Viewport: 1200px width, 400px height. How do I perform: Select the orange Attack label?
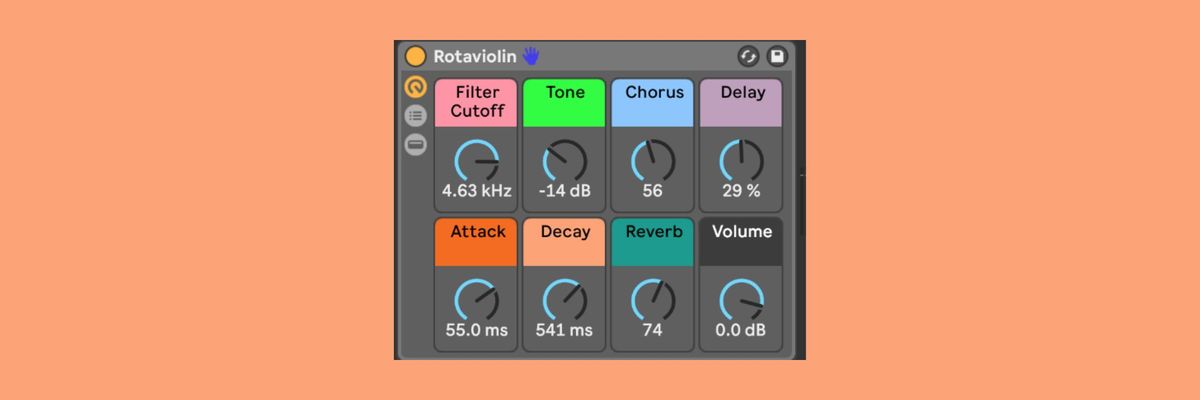pos(477,241)
